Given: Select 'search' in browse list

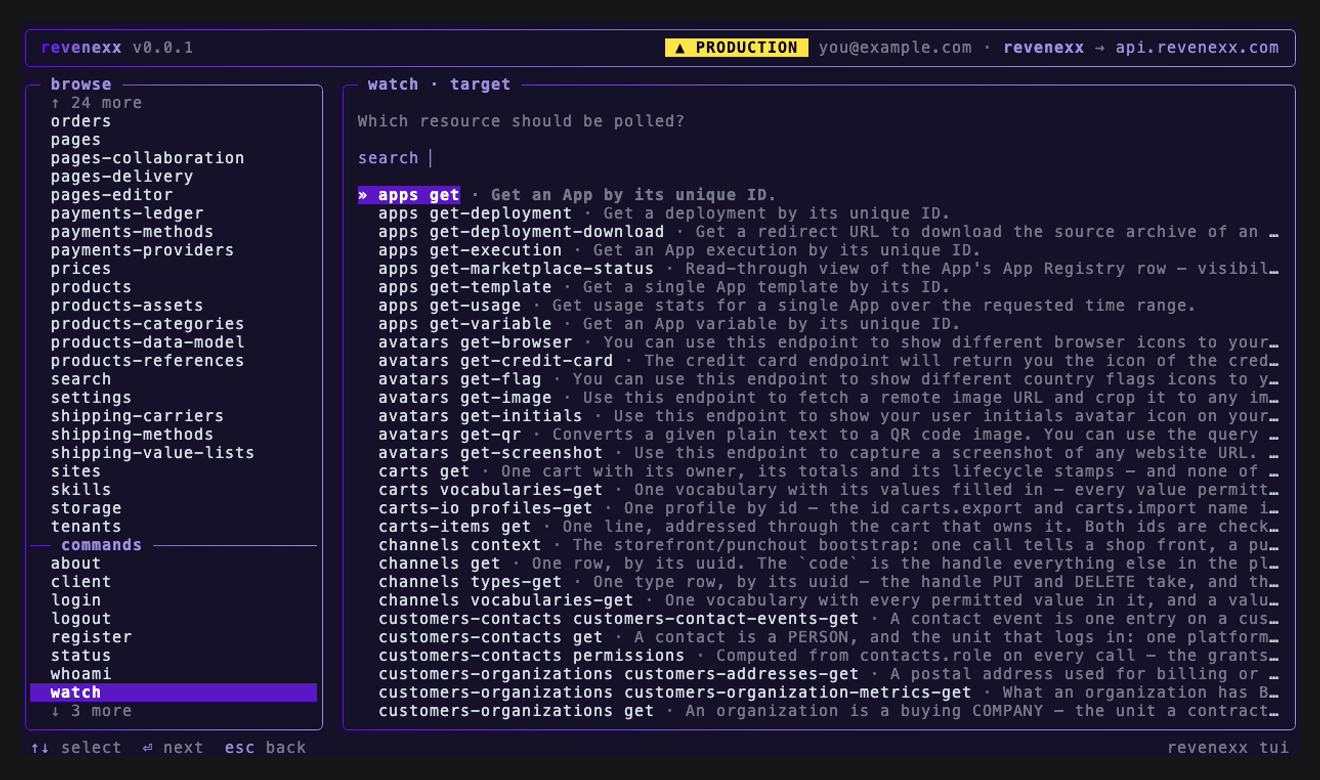Looking at the screenshot, I should point(81,379).
